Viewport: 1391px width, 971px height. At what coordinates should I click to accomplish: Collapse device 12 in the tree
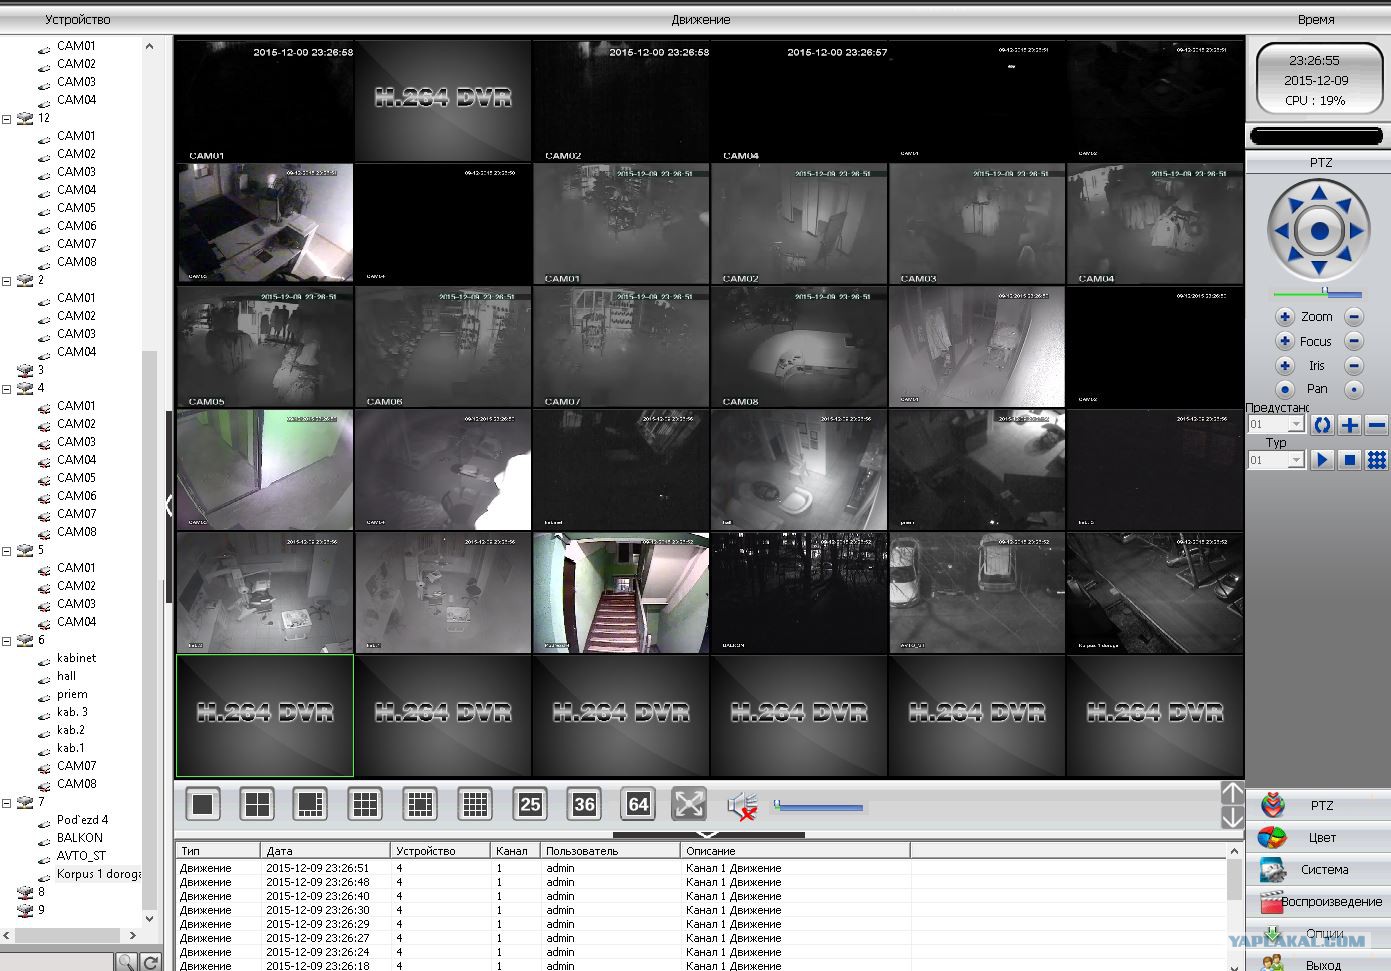click(x=7, y=118)
